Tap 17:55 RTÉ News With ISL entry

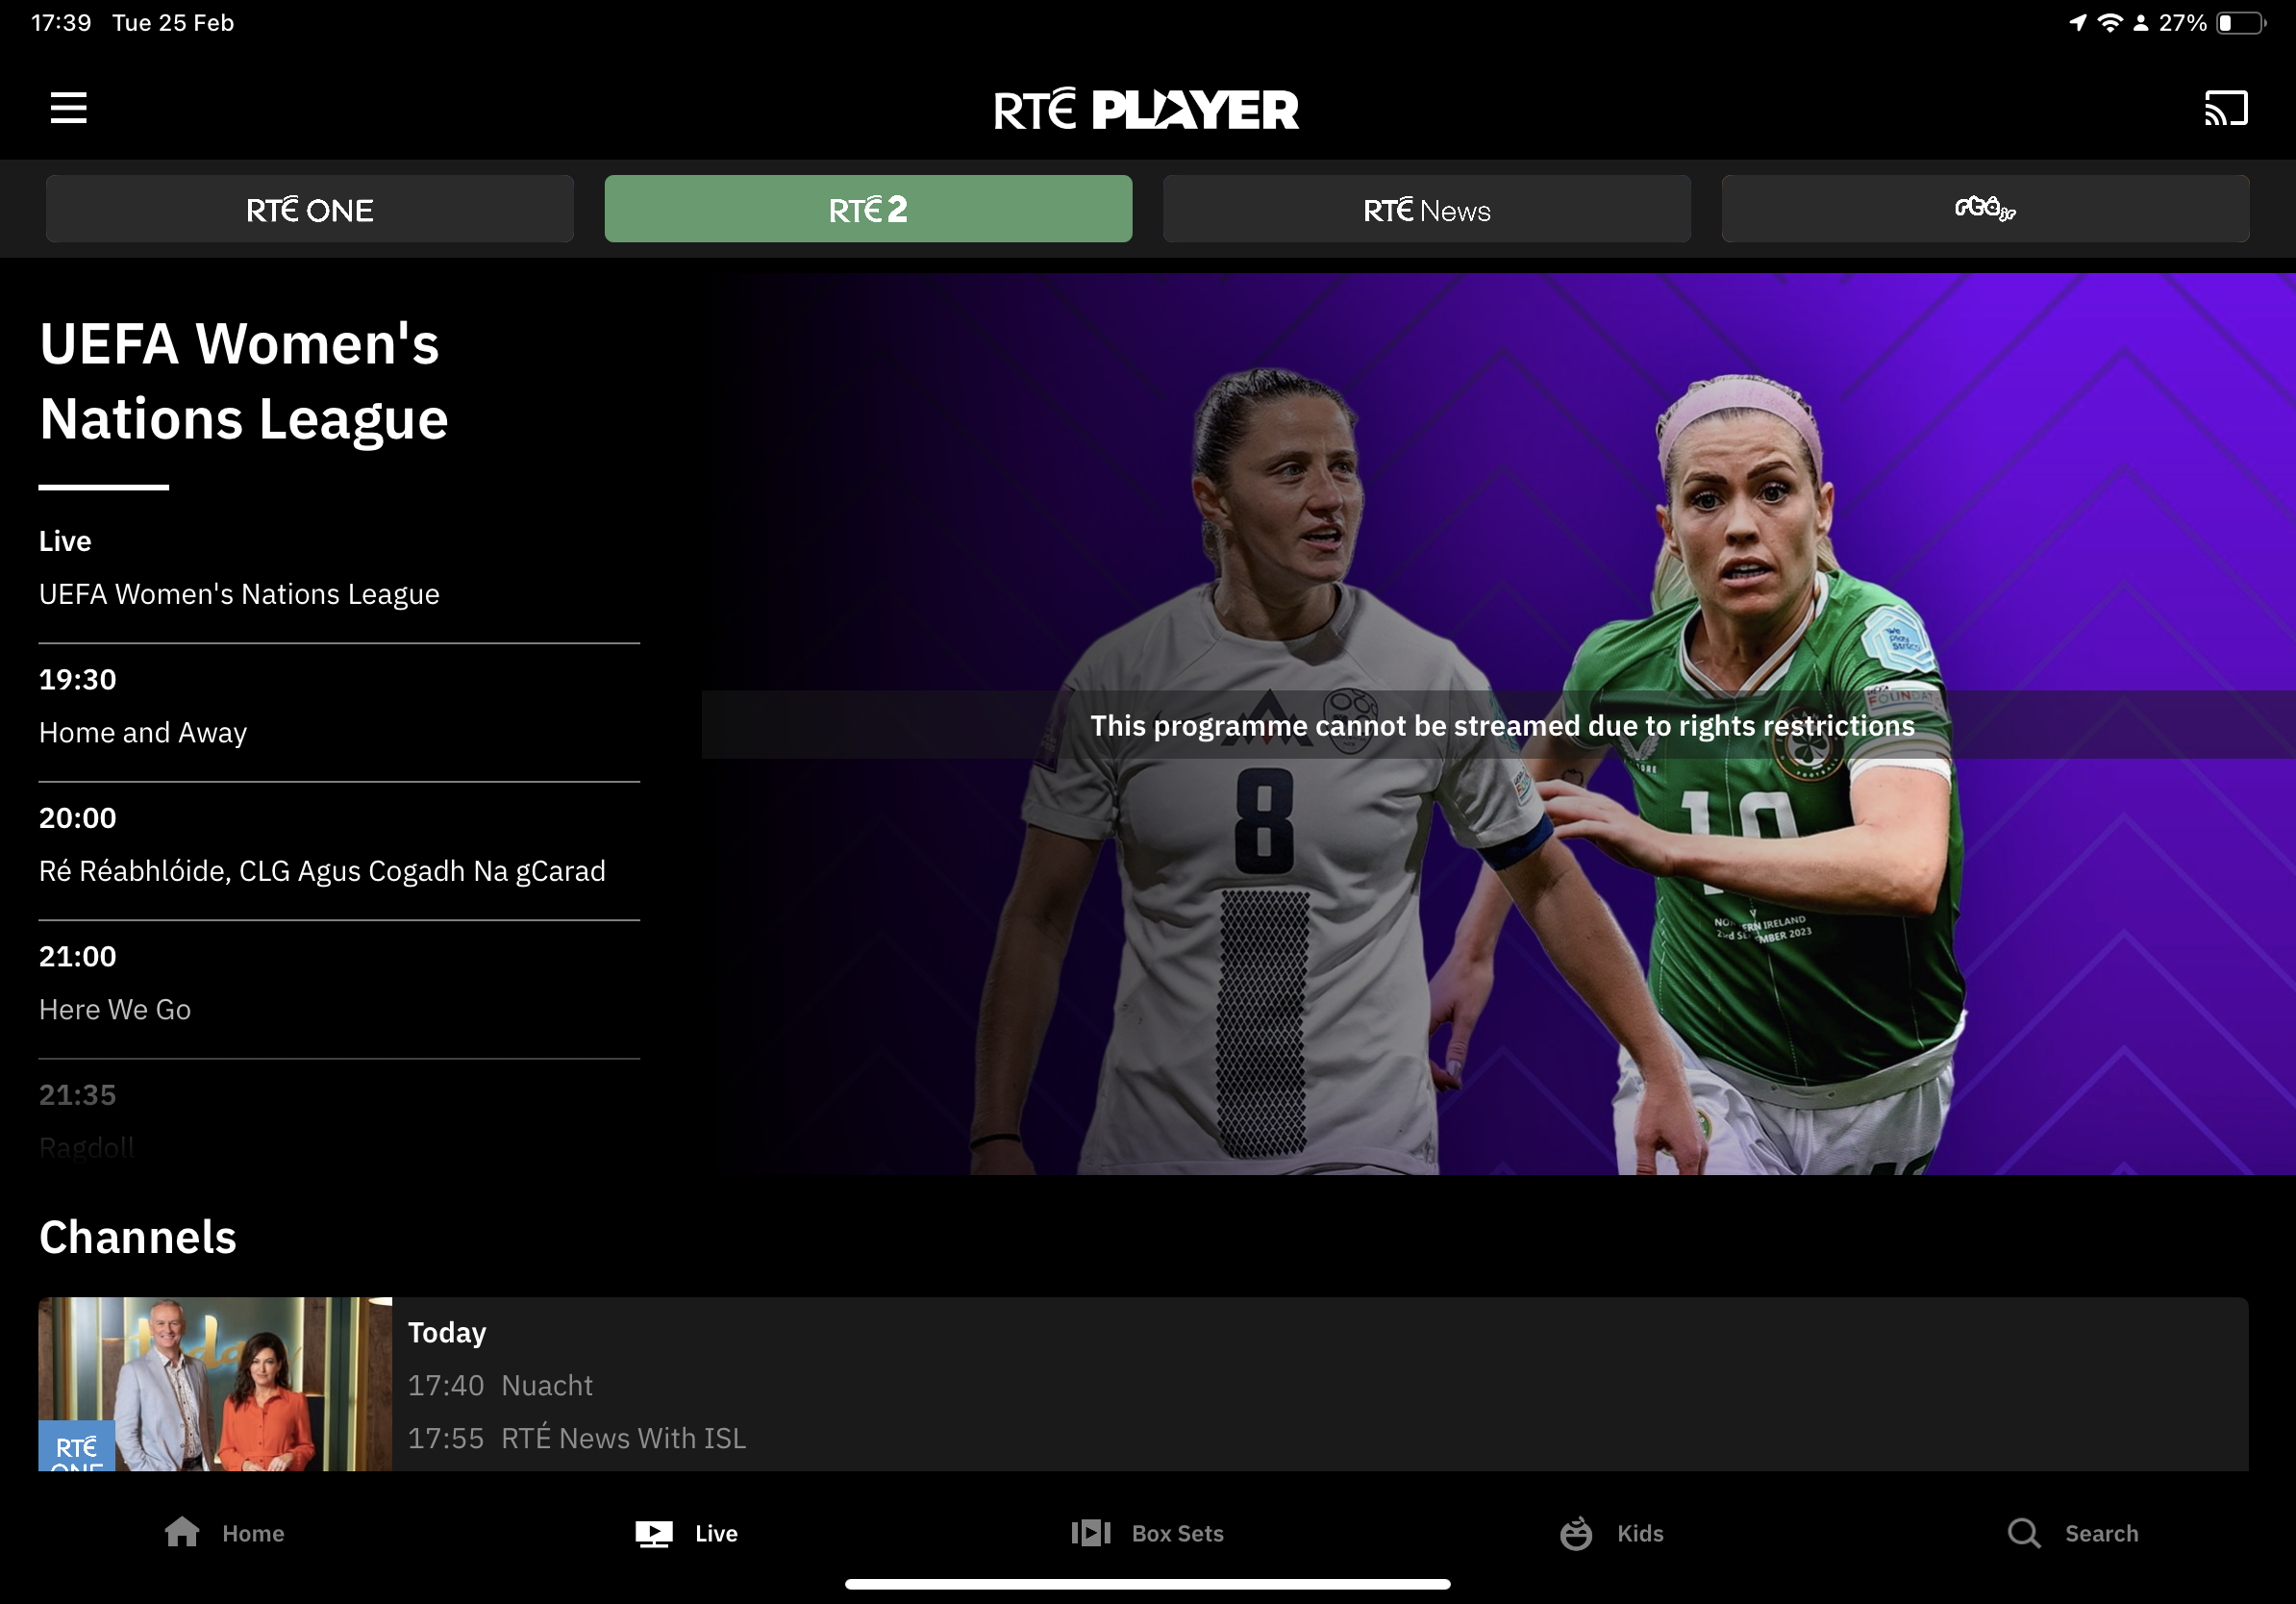pyautogui.click(x=577, y=1438)
